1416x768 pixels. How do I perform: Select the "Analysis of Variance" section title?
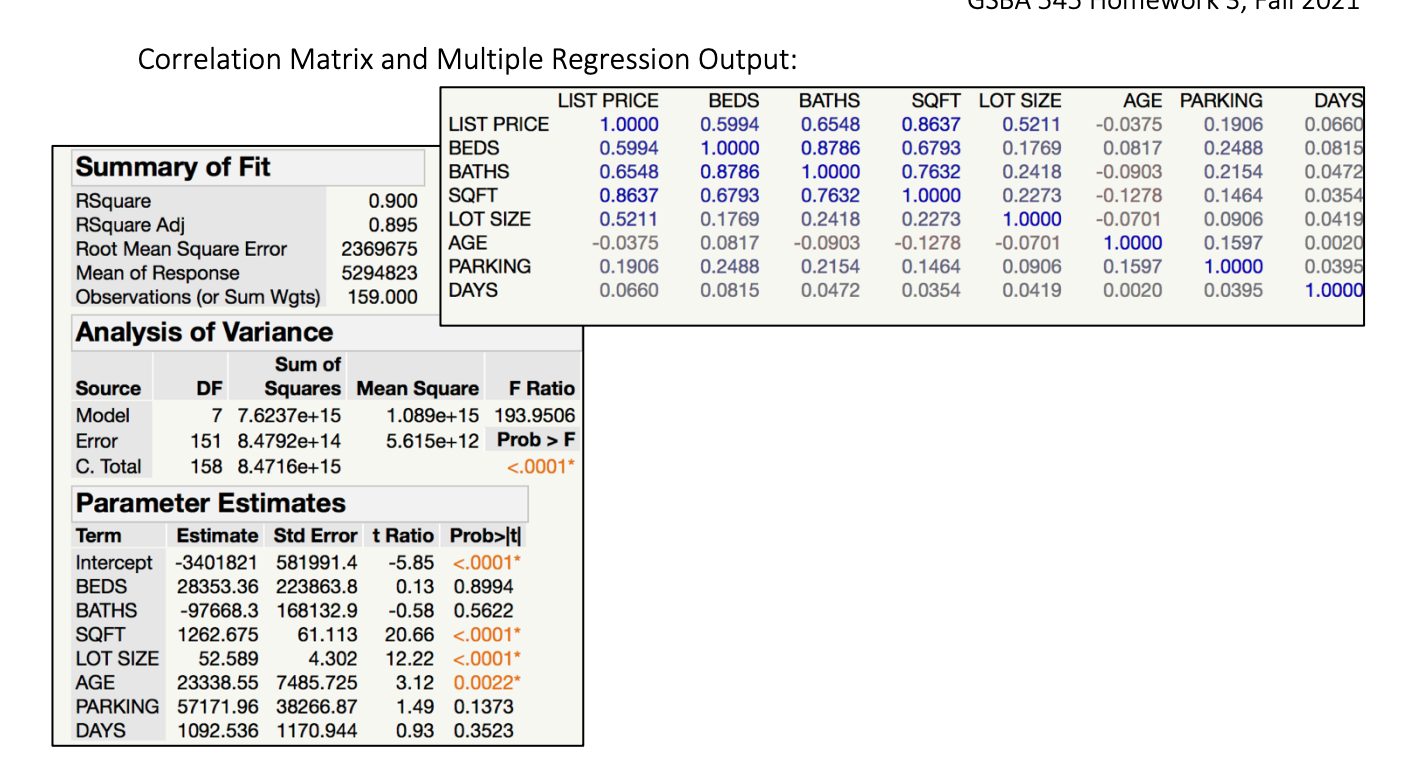(205, 332)
